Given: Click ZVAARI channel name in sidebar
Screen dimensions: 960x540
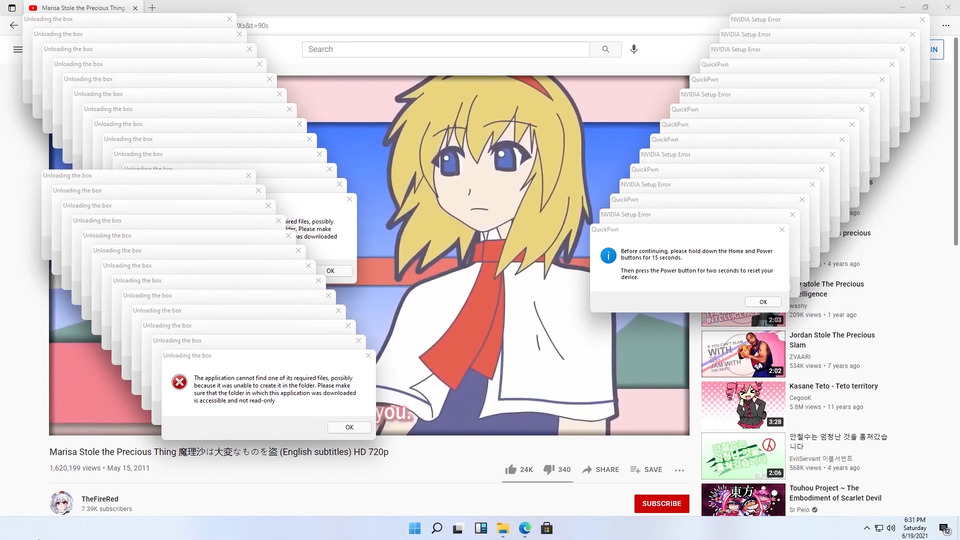Looking at the screenshot, I should tap(800, 356).
